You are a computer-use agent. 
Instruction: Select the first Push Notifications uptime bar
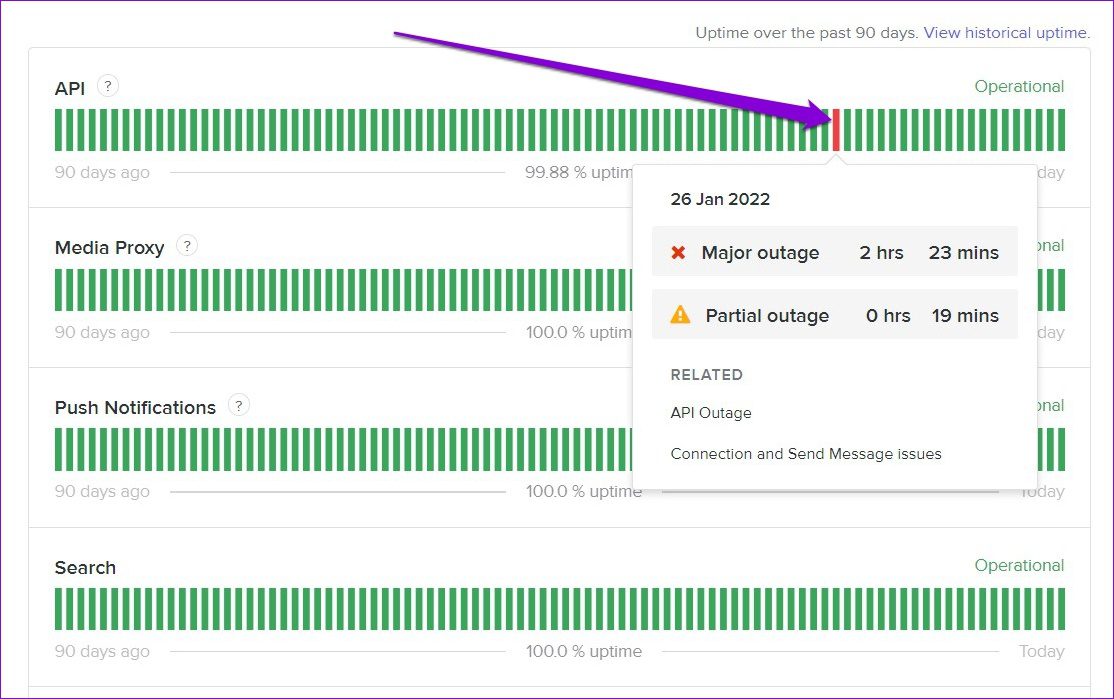click(x=59, y=449)
